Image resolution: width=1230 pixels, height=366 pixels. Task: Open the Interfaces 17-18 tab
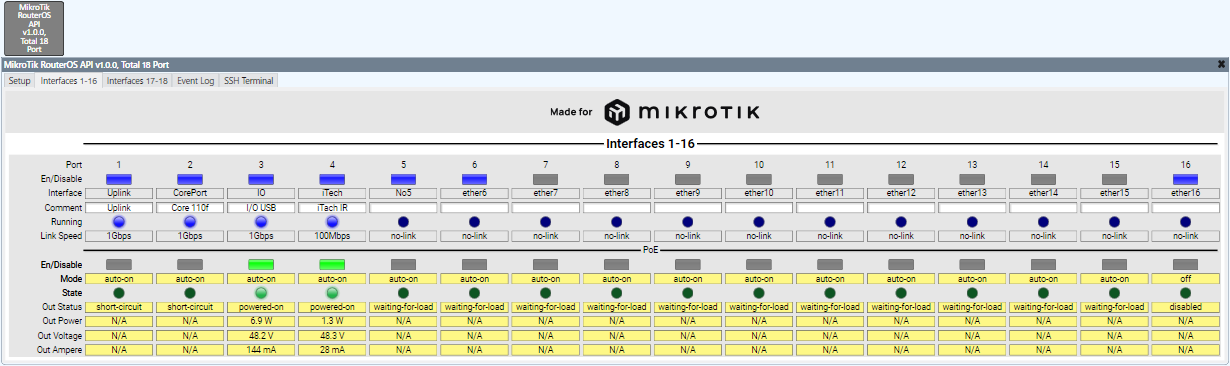138,81
